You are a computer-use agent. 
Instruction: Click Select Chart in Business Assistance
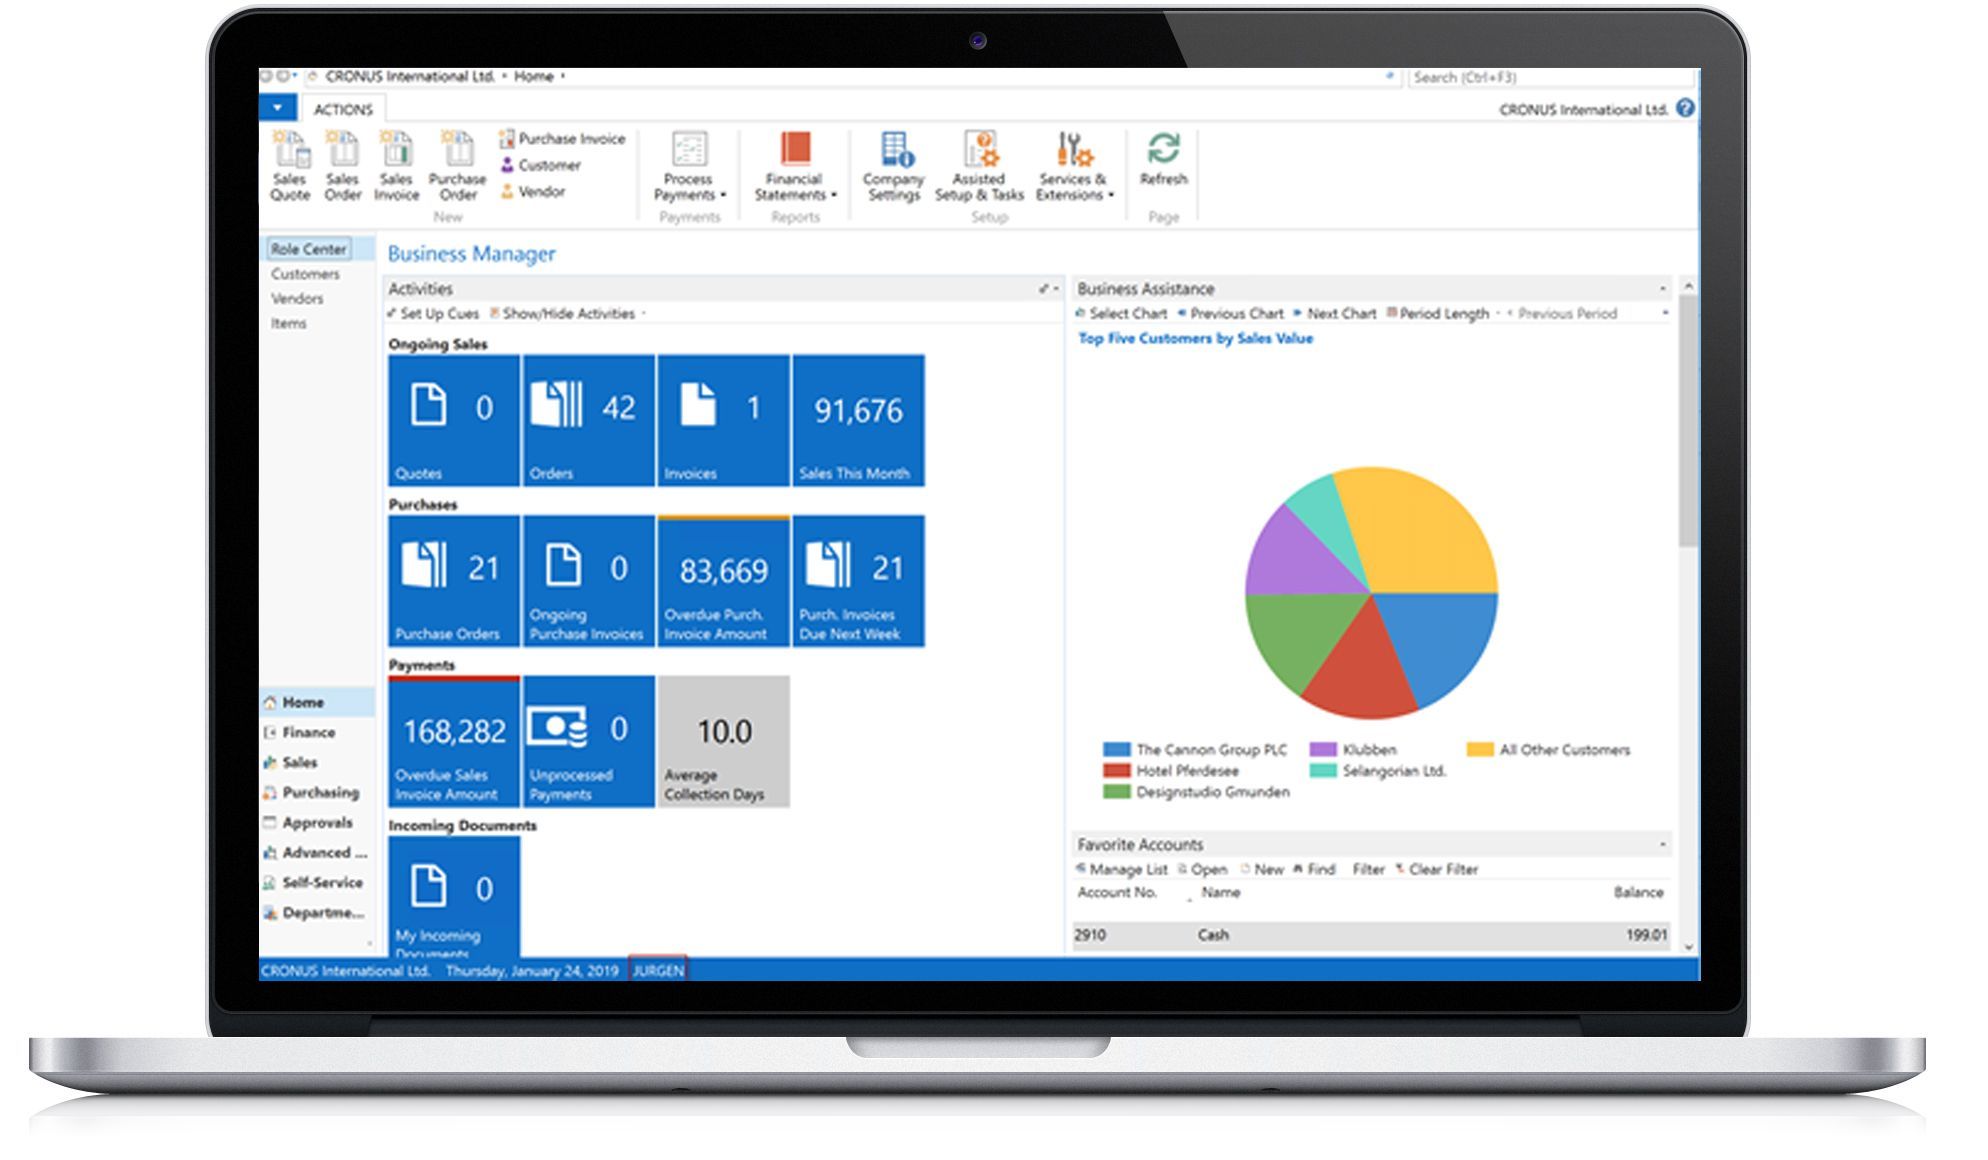1127,313
